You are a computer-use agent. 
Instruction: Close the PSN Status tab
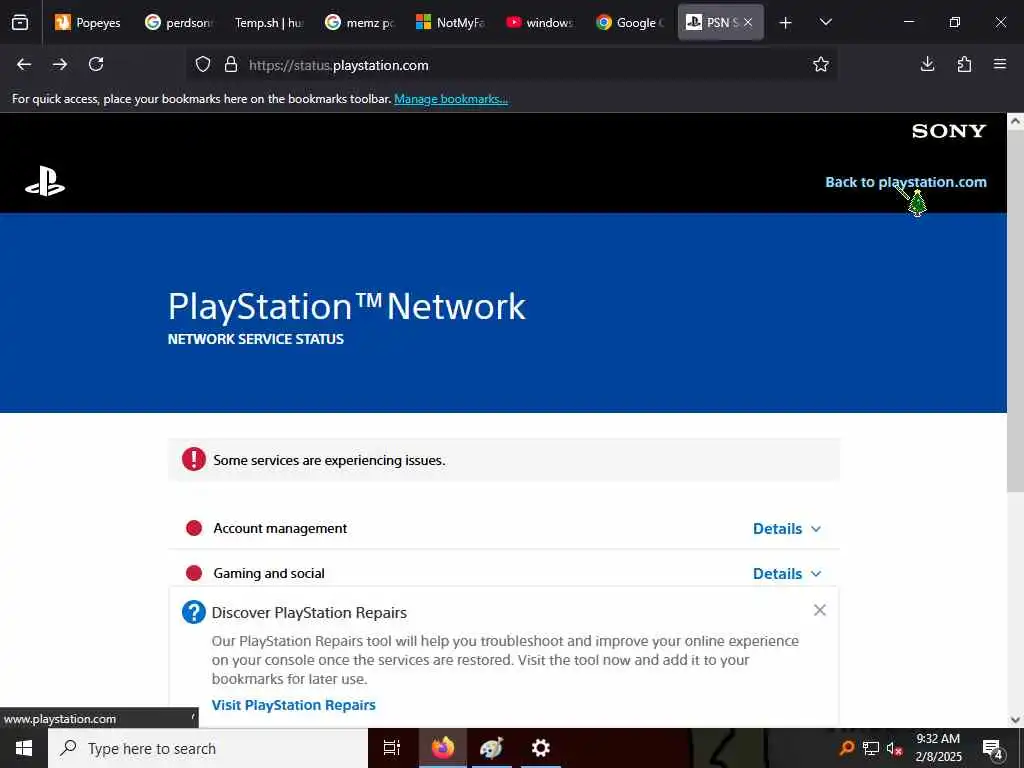pyautogui.click(x=748, y=22)
